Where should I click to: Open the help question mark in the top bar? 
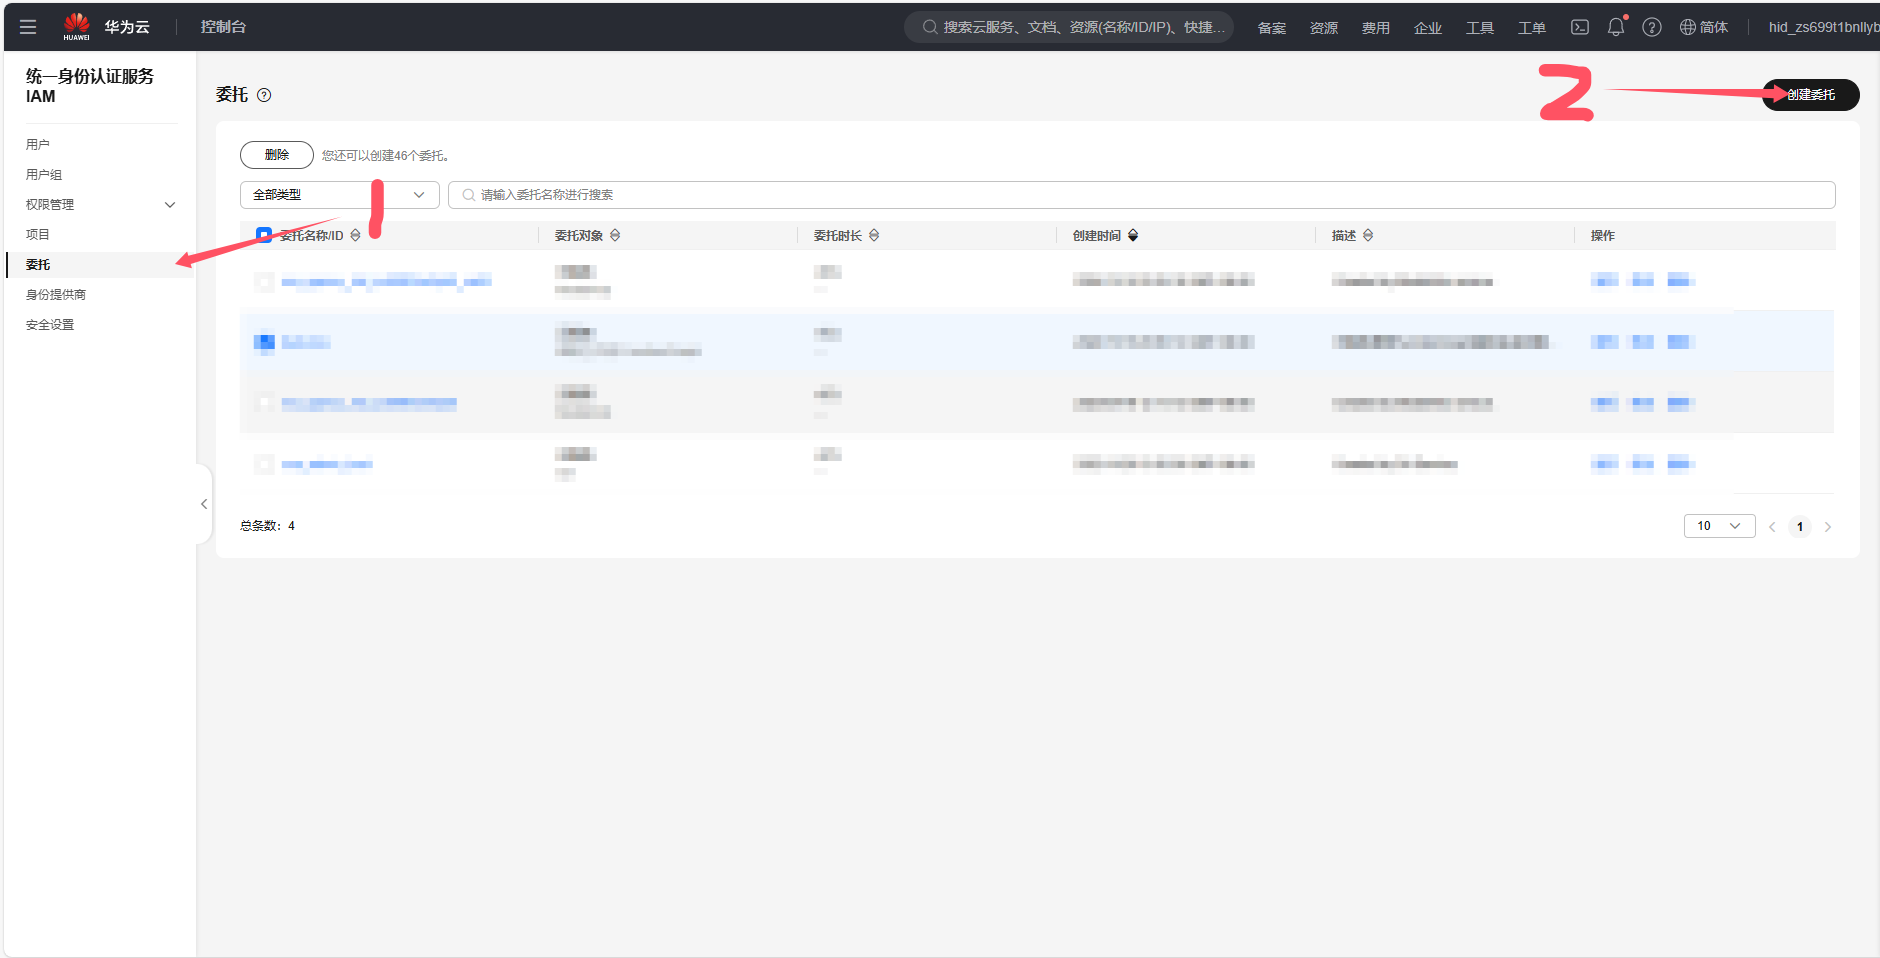point(1652,27)
